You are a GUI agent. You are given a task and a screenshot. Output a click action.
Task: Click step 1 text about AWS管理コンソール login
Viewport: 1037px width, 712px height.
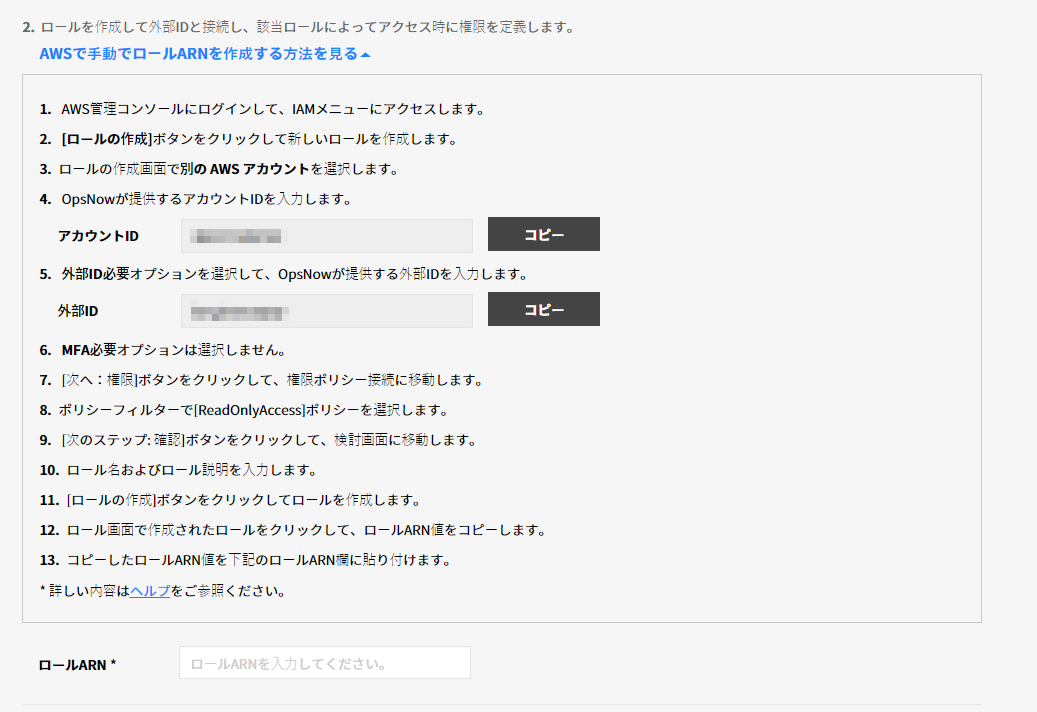(272, 109)
